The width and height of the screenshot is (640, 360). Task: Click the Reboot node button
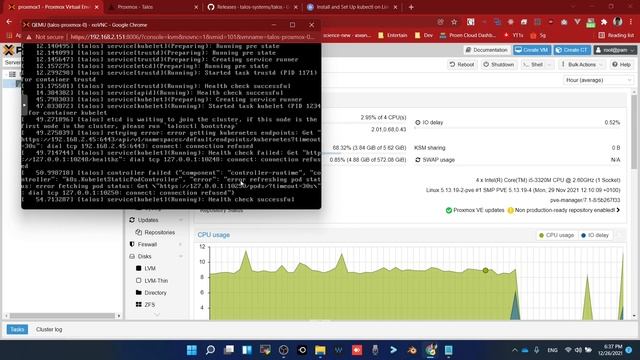coord(462,64)
